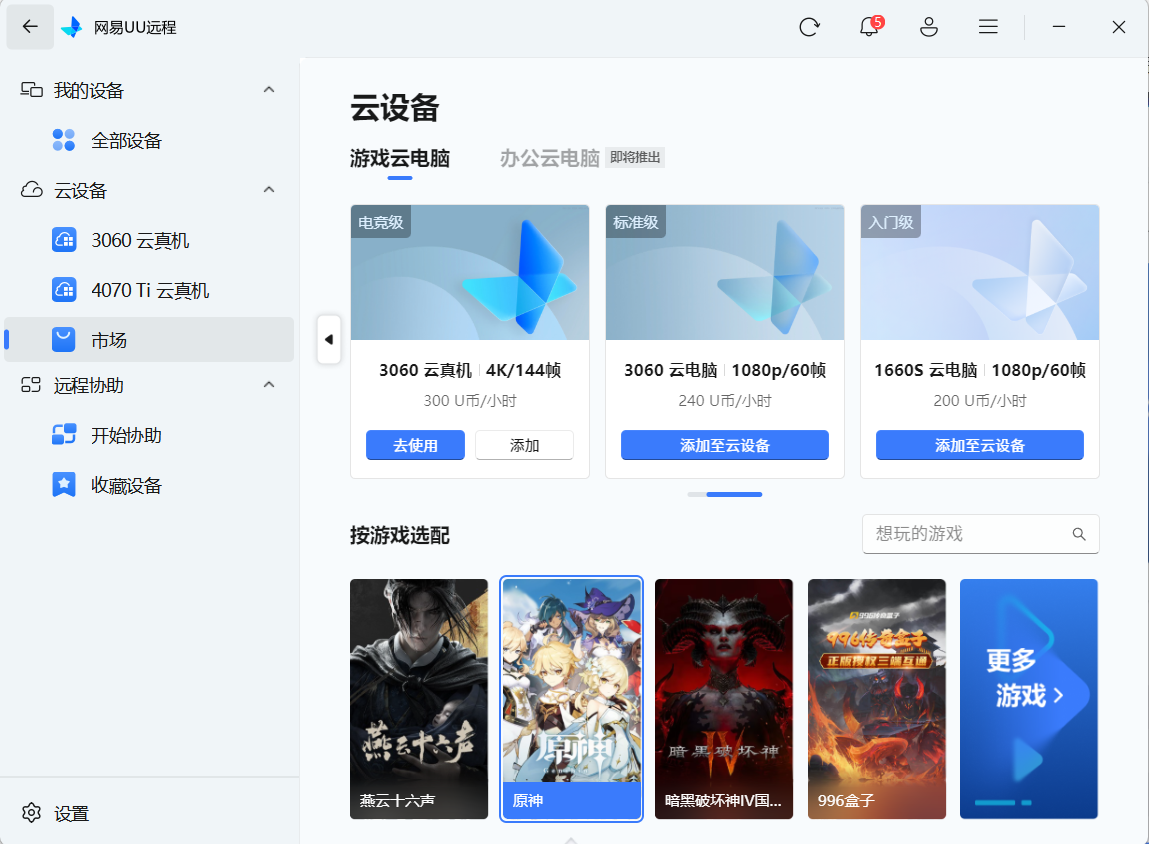Add 1660S 云电脑 to cloud devices

(x=980, y=445)
